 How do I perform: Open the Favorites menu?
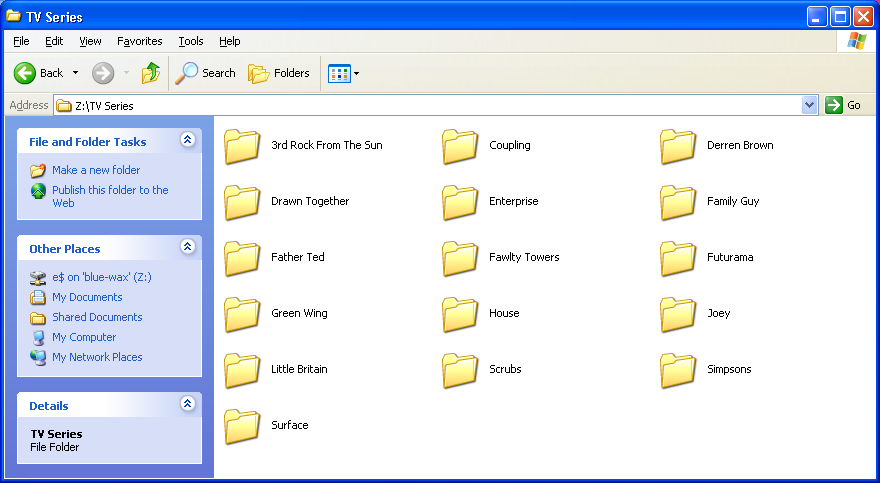pos(139,41)
